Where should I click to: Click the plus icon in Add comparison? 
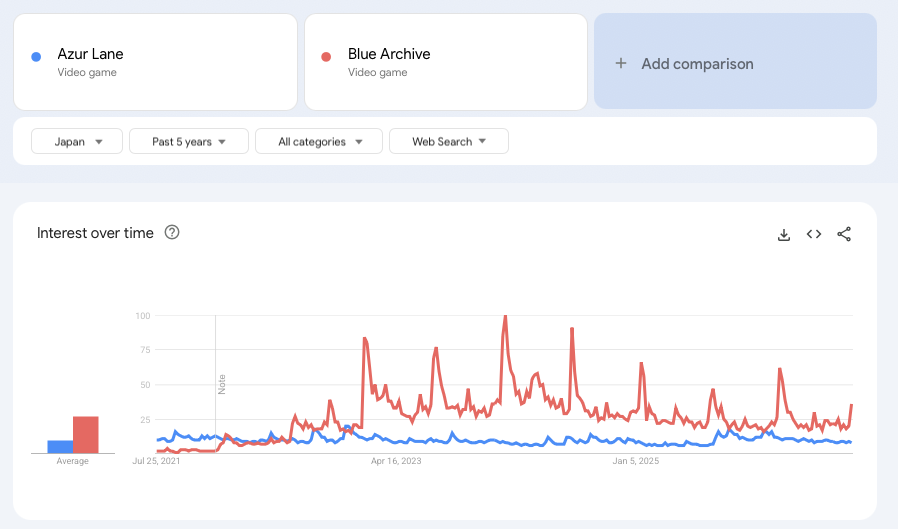pos(621,64)
